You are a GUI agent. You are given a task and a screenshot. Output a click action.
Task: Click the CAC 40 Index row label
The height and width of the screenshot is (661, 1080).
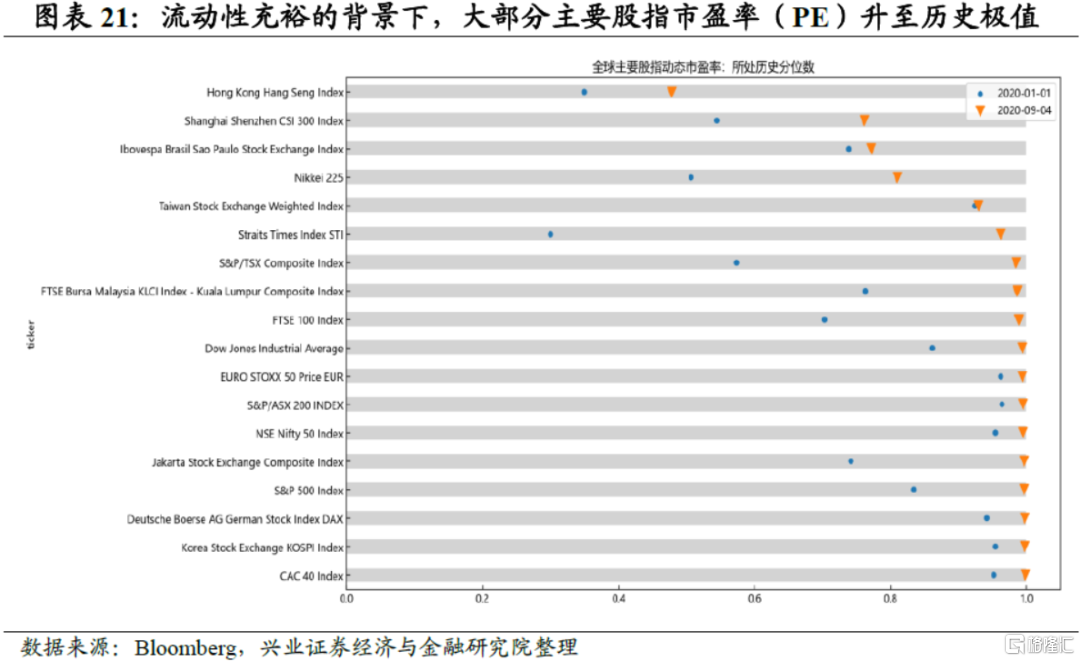click(311, 576)
